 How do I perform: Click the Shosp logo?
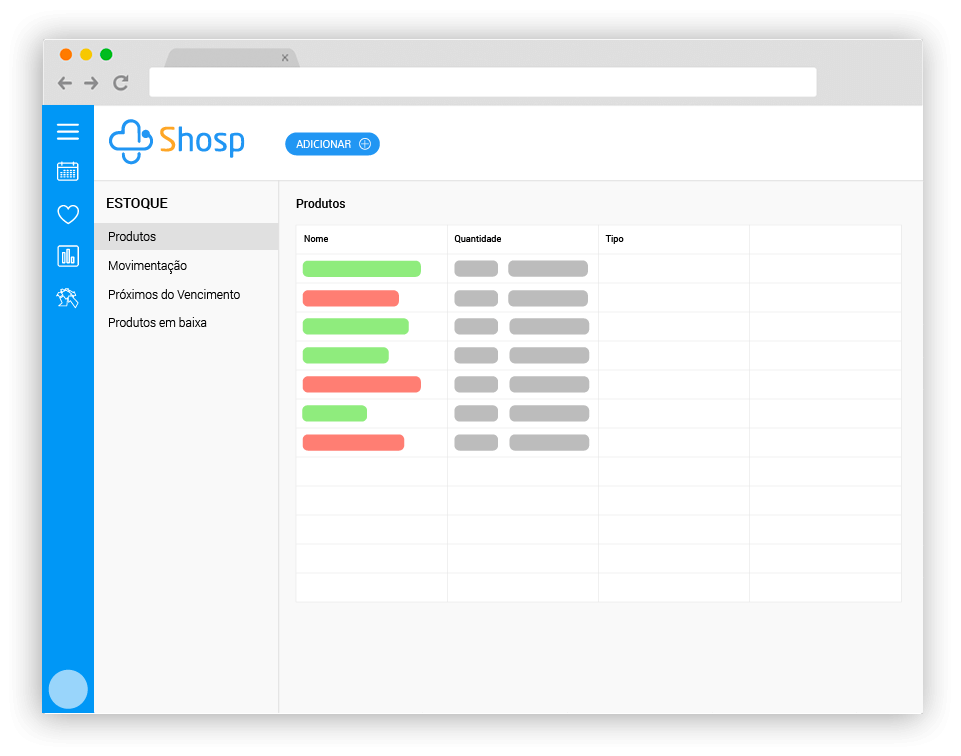click(x=177, y=142)
